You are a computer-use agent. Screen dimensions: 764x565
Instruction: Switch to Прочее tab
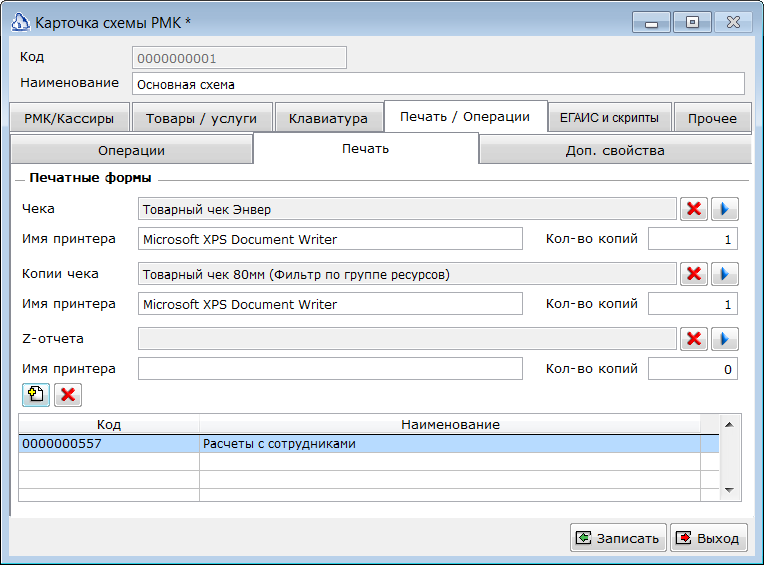(x=712, y=118)
